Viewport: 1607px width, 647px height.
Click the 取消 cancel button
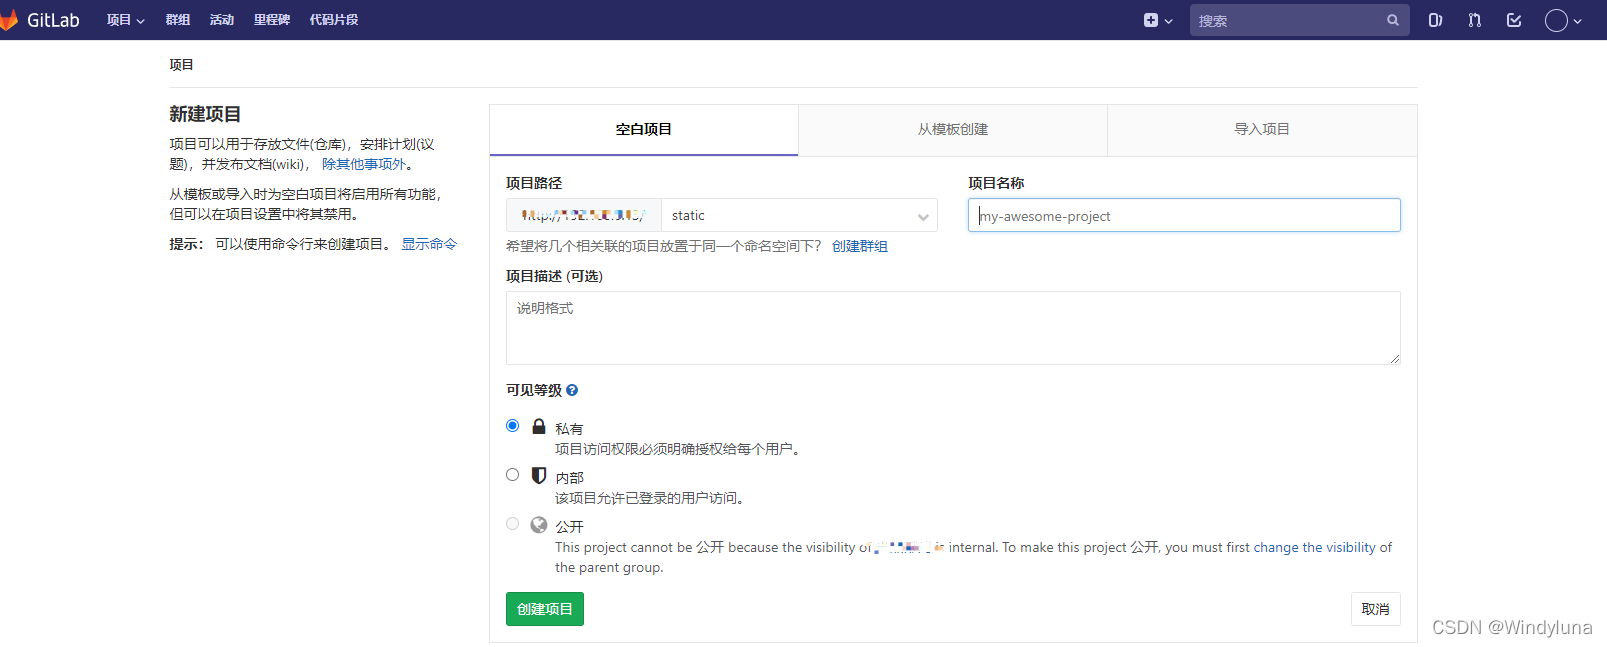point(1376,609)
